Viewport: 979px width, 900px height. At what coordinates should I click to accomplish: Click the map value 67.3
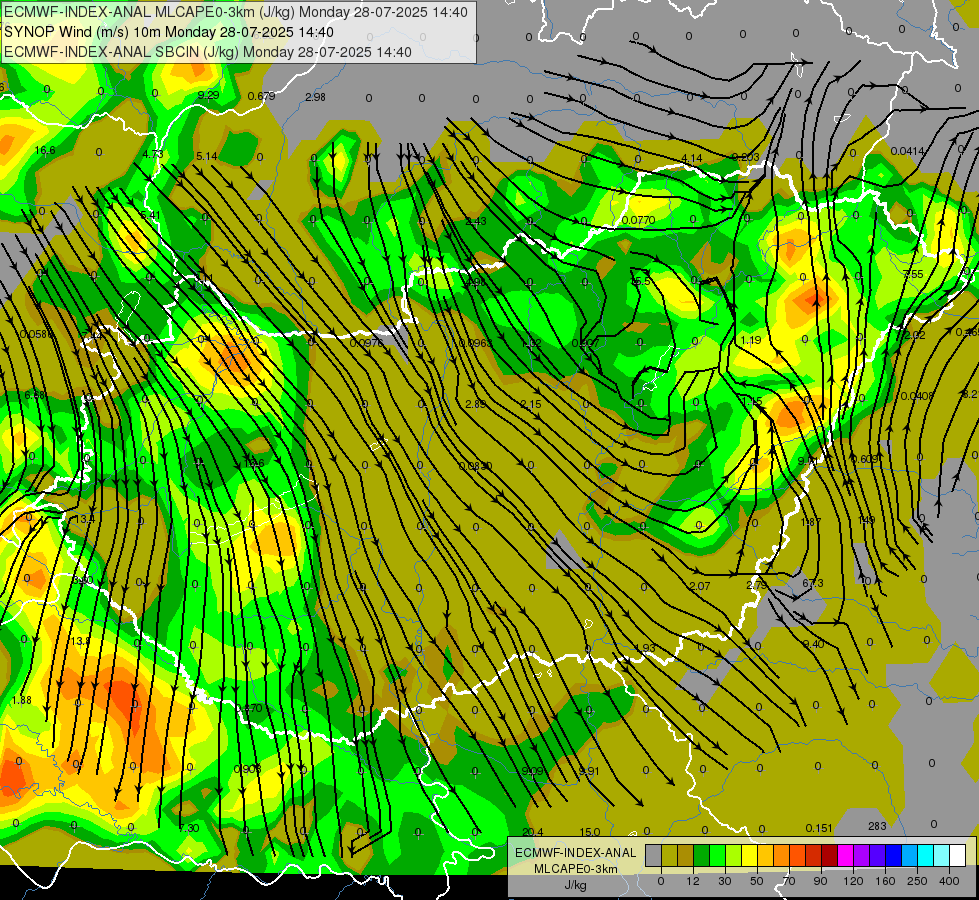click(812, 583)
